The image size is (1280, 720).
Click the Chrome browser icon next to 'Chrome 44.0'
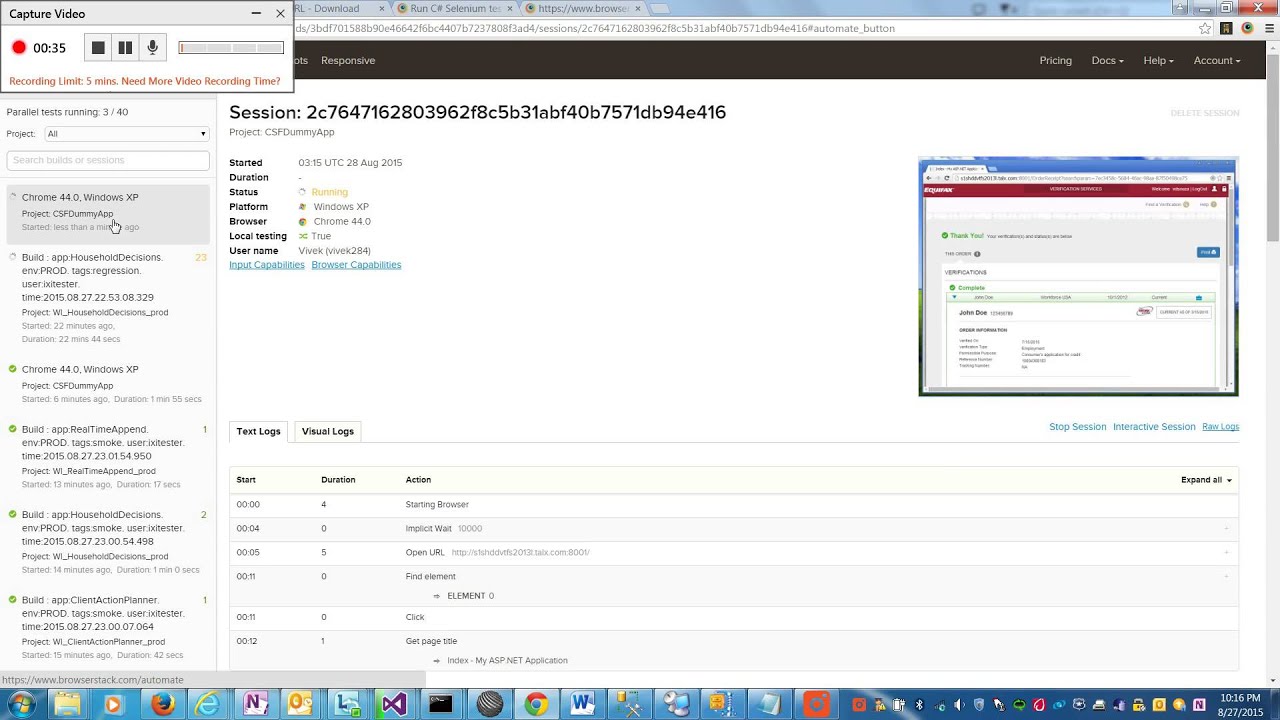(303, 222)
